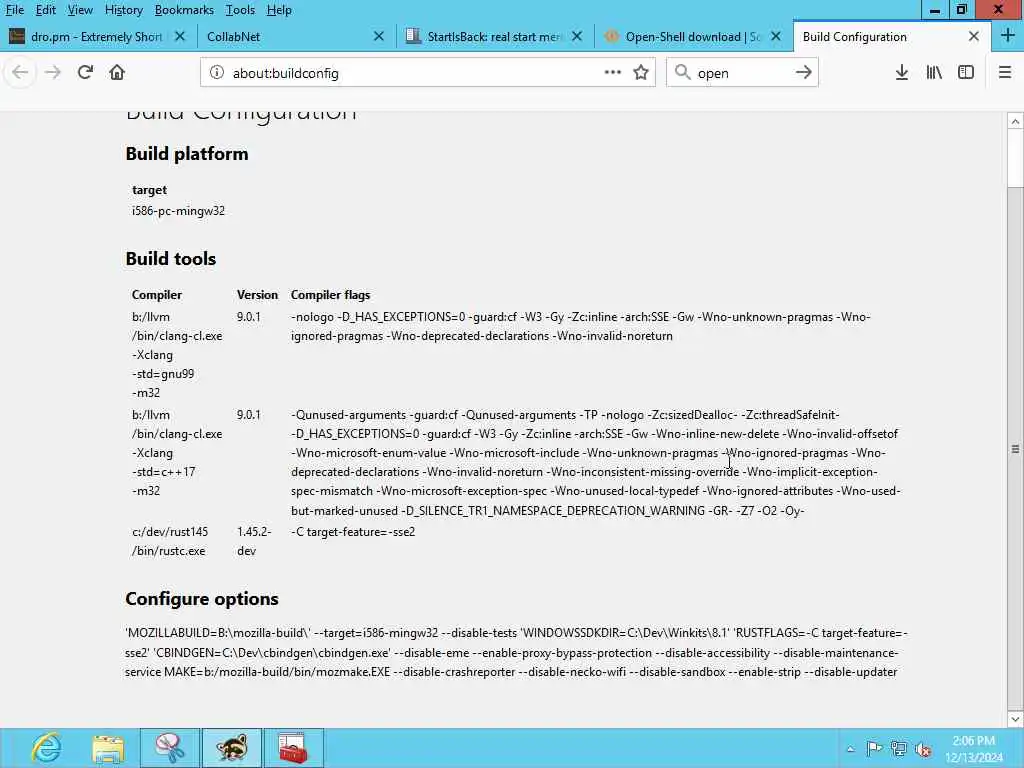Open the Tools menu

[240, 10]
